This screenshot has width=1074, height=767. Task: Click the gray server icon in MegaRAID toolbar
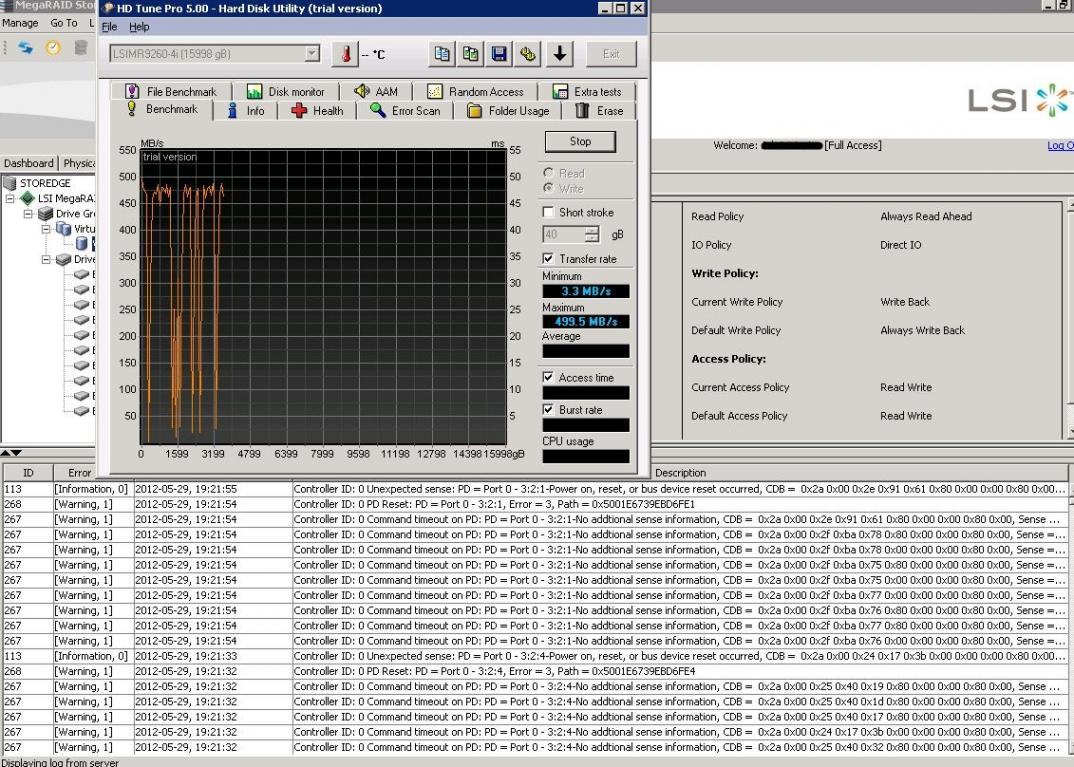pos(81,47)
